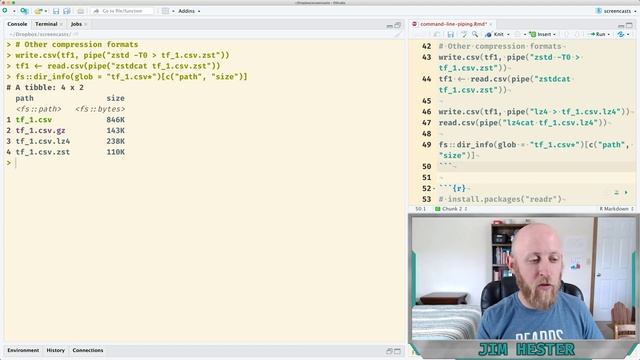Run the current chunk play icon
Image resolution: width=640 pixels, height=360 pixels.
(x=626, y=192)
